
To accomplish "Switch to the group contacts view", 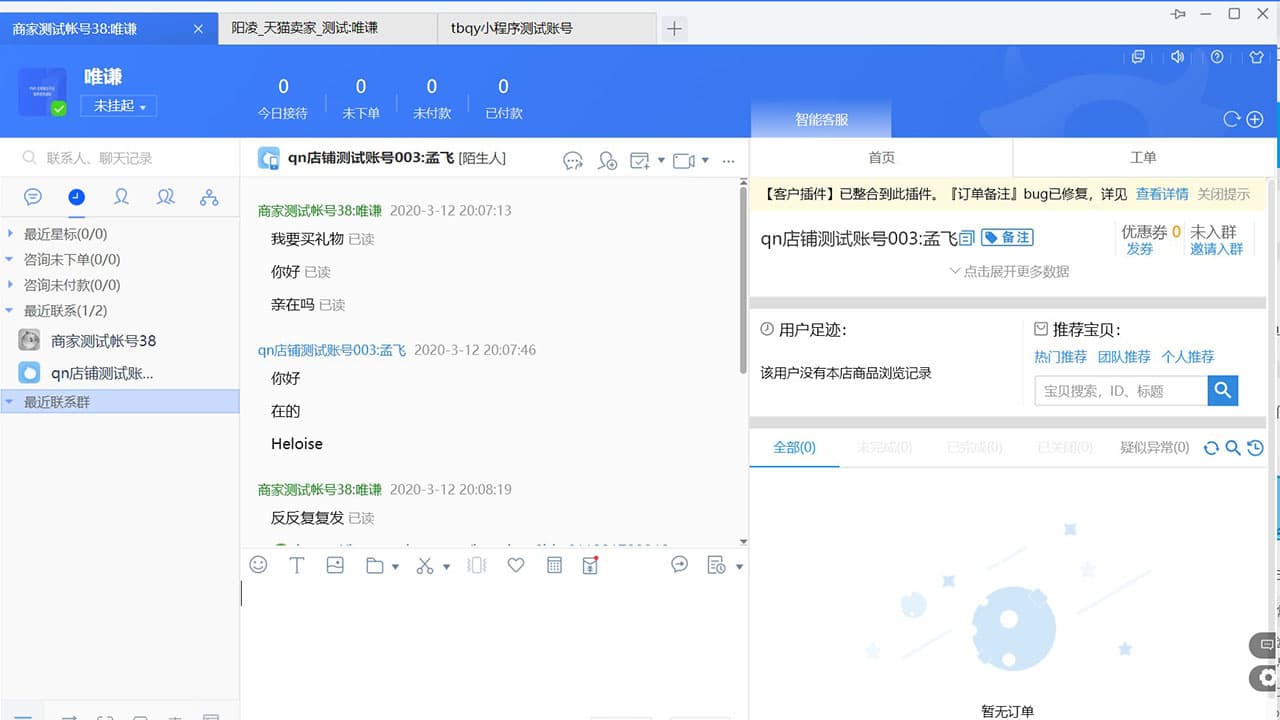I will [166, 197].
